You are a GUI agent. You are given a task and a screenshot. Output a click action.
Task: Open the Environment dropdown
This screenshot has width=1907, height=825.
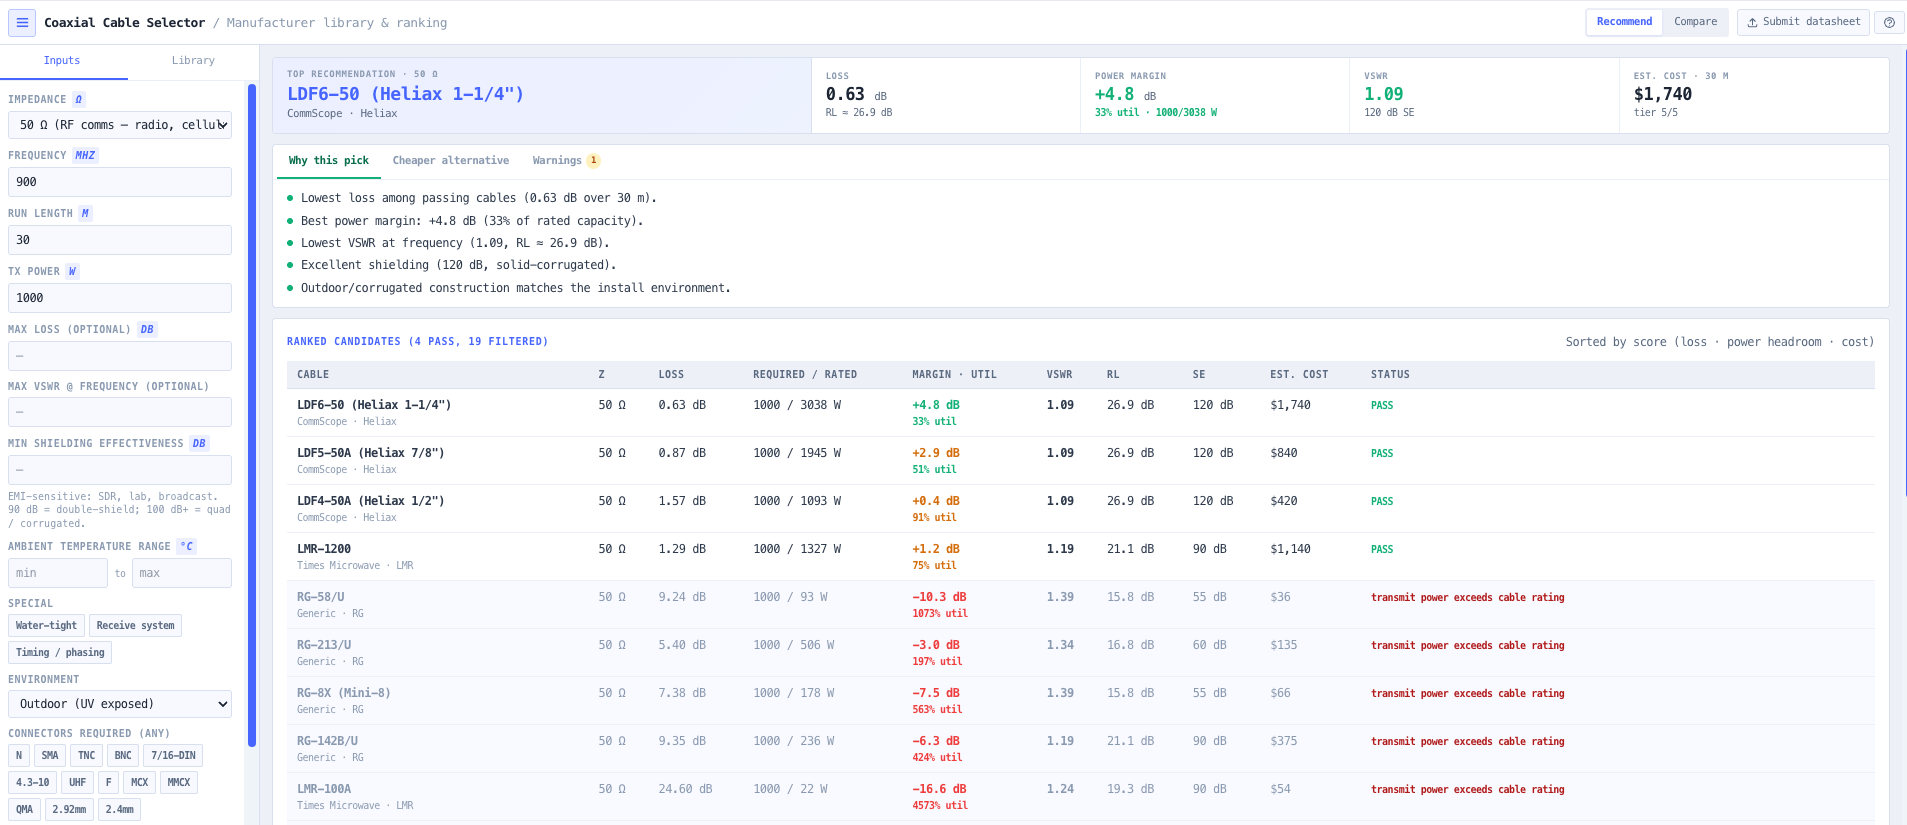pos(120,704)
